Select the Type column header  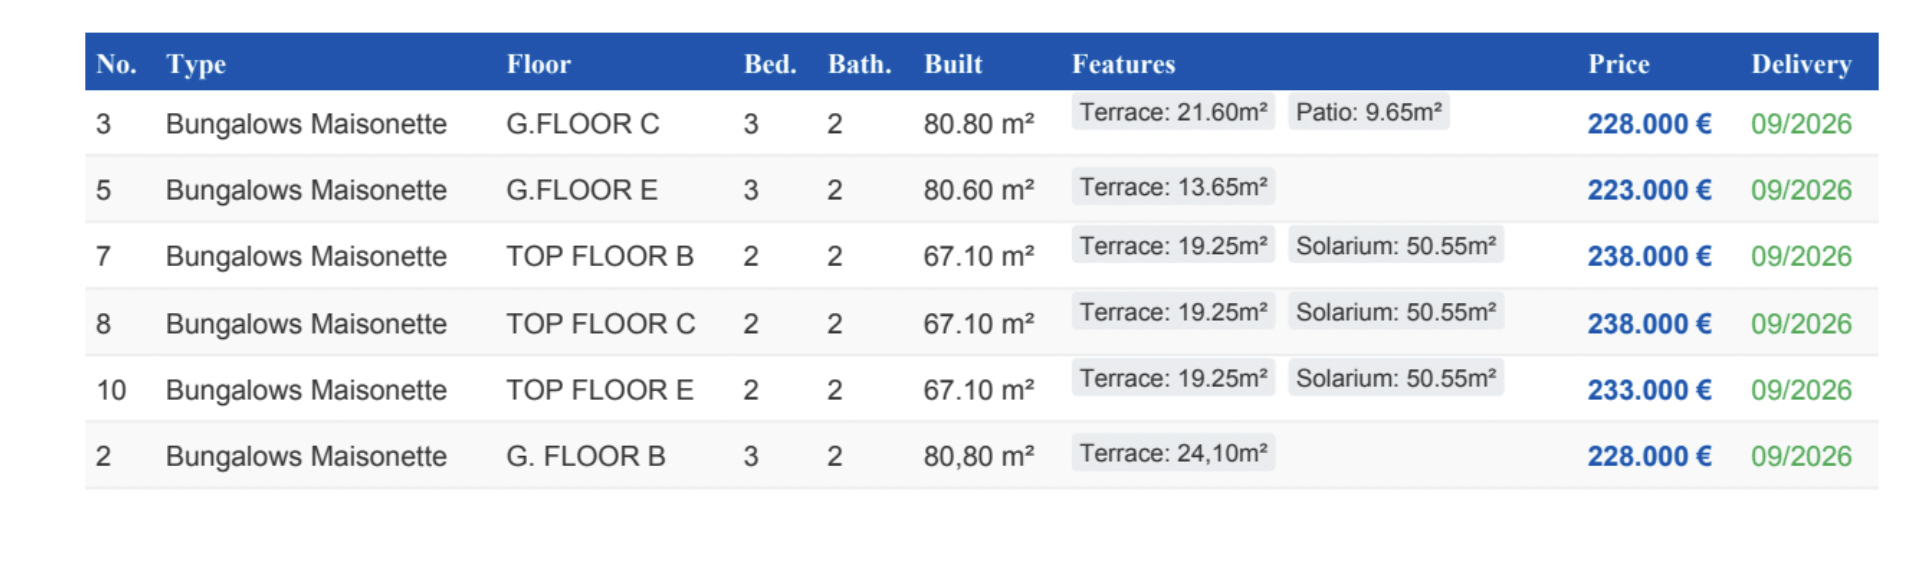pos(196,64)
